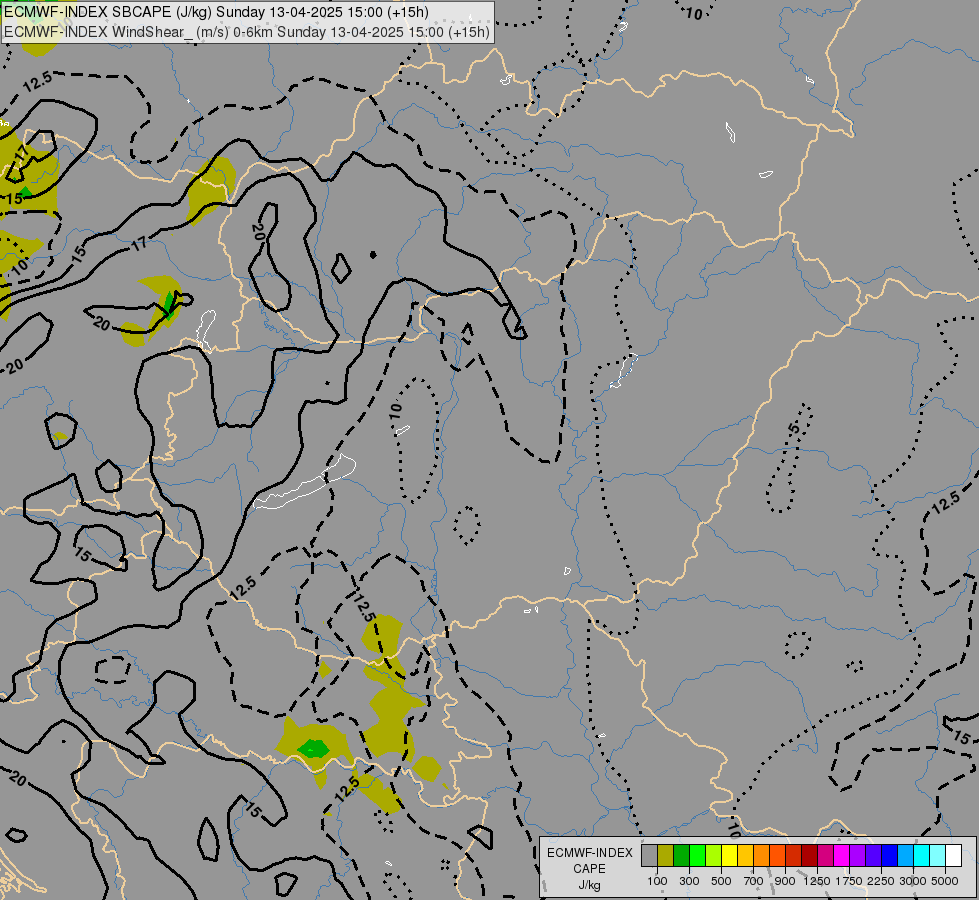Click the '300' legend value label
979x900 pixels.
coord(689,881)
